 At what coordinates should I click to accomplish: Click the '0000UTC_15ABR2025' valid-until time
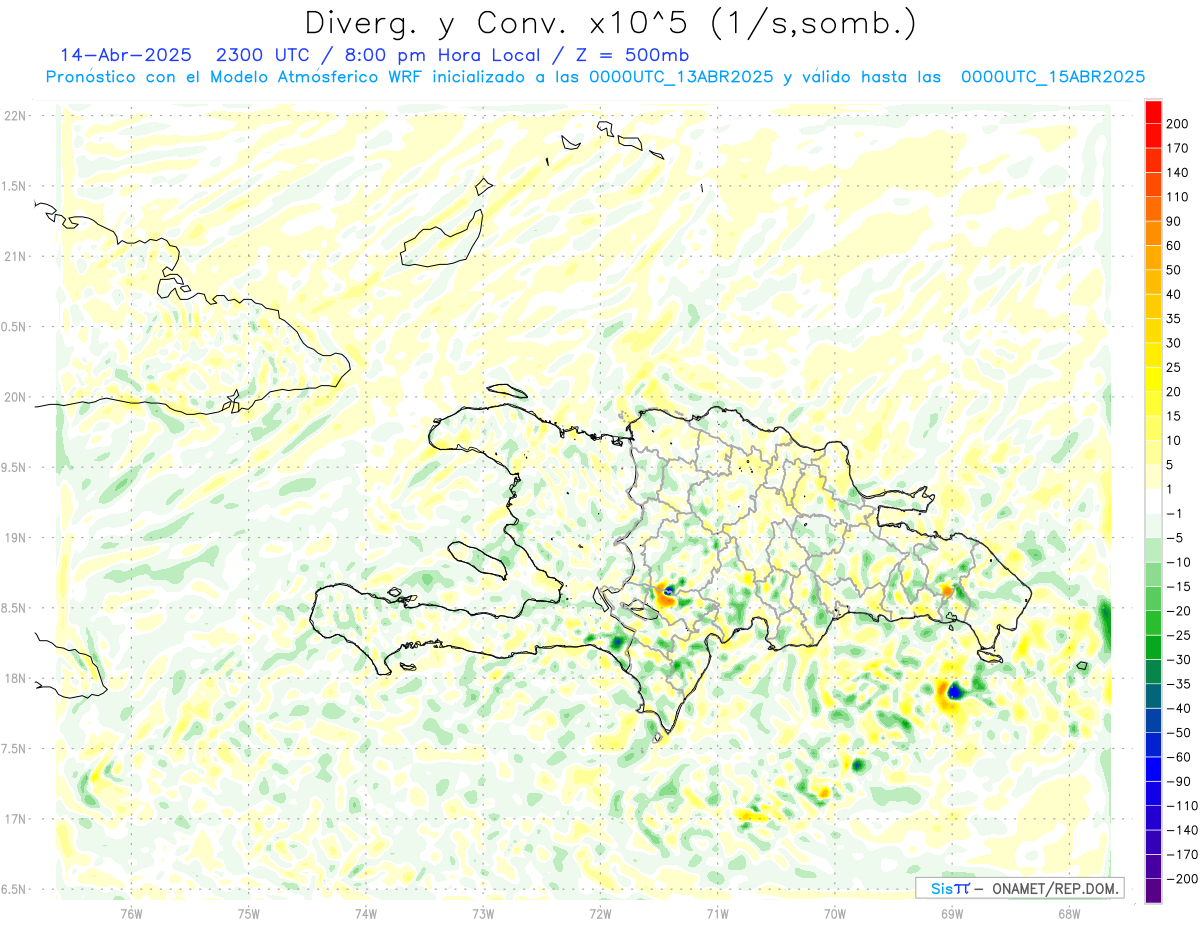(x=1052, y=77)
